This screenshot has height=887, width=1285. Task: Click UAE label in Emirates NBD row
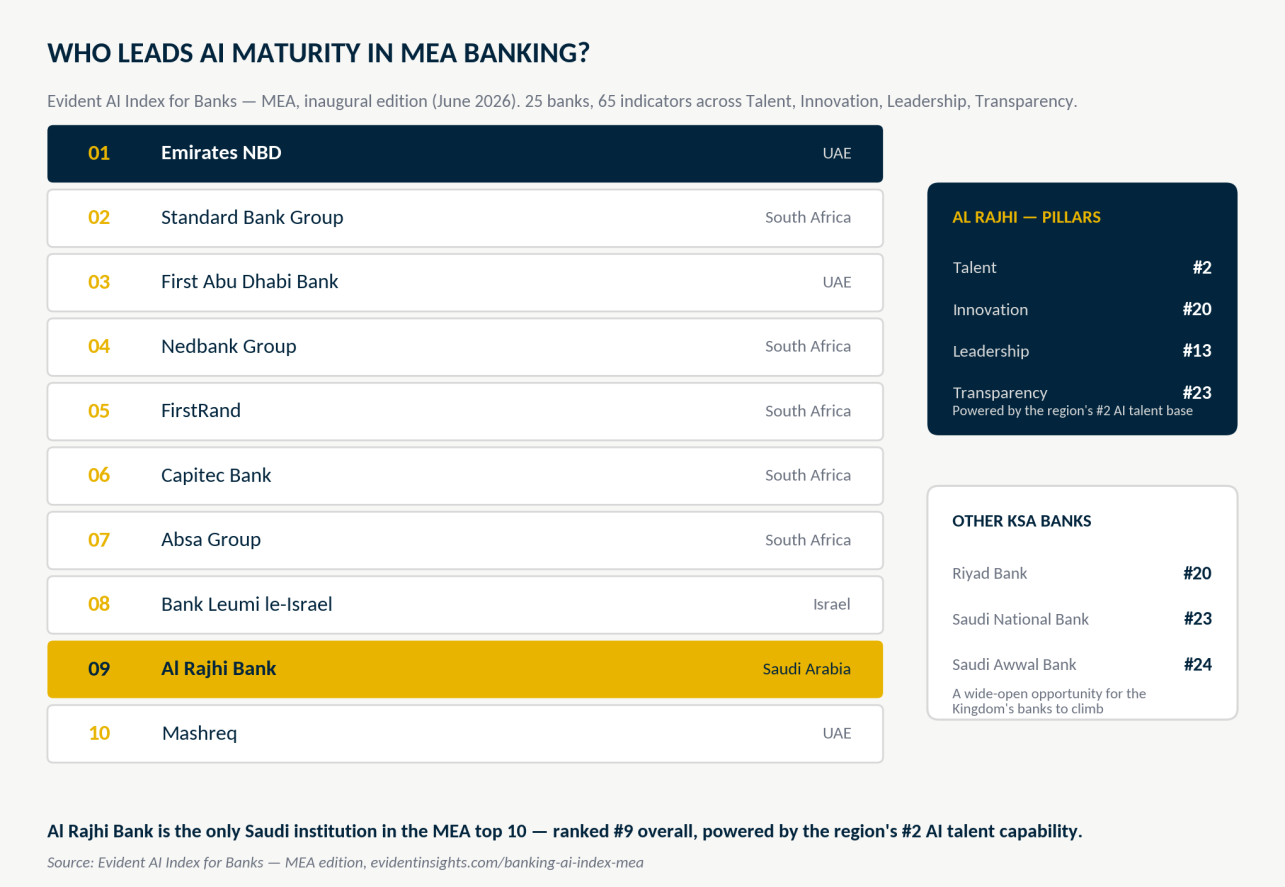[837, 153]
